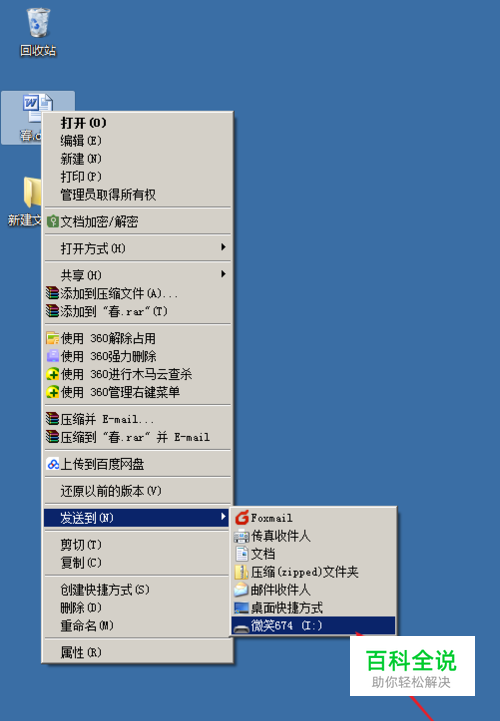The width and height of the screenshot is (500, 721).
Task: Choose 重命名(M) in the context menu
Action: (x=138, y=625)
